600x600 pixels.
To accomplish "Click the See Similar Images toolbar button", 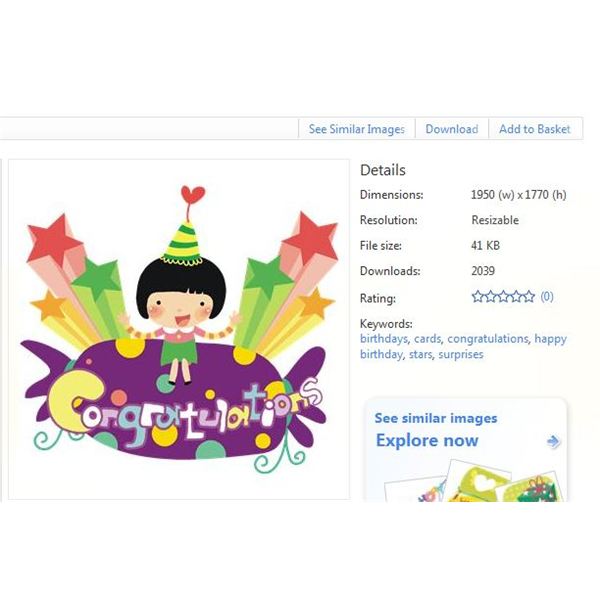I will point(357,129).
